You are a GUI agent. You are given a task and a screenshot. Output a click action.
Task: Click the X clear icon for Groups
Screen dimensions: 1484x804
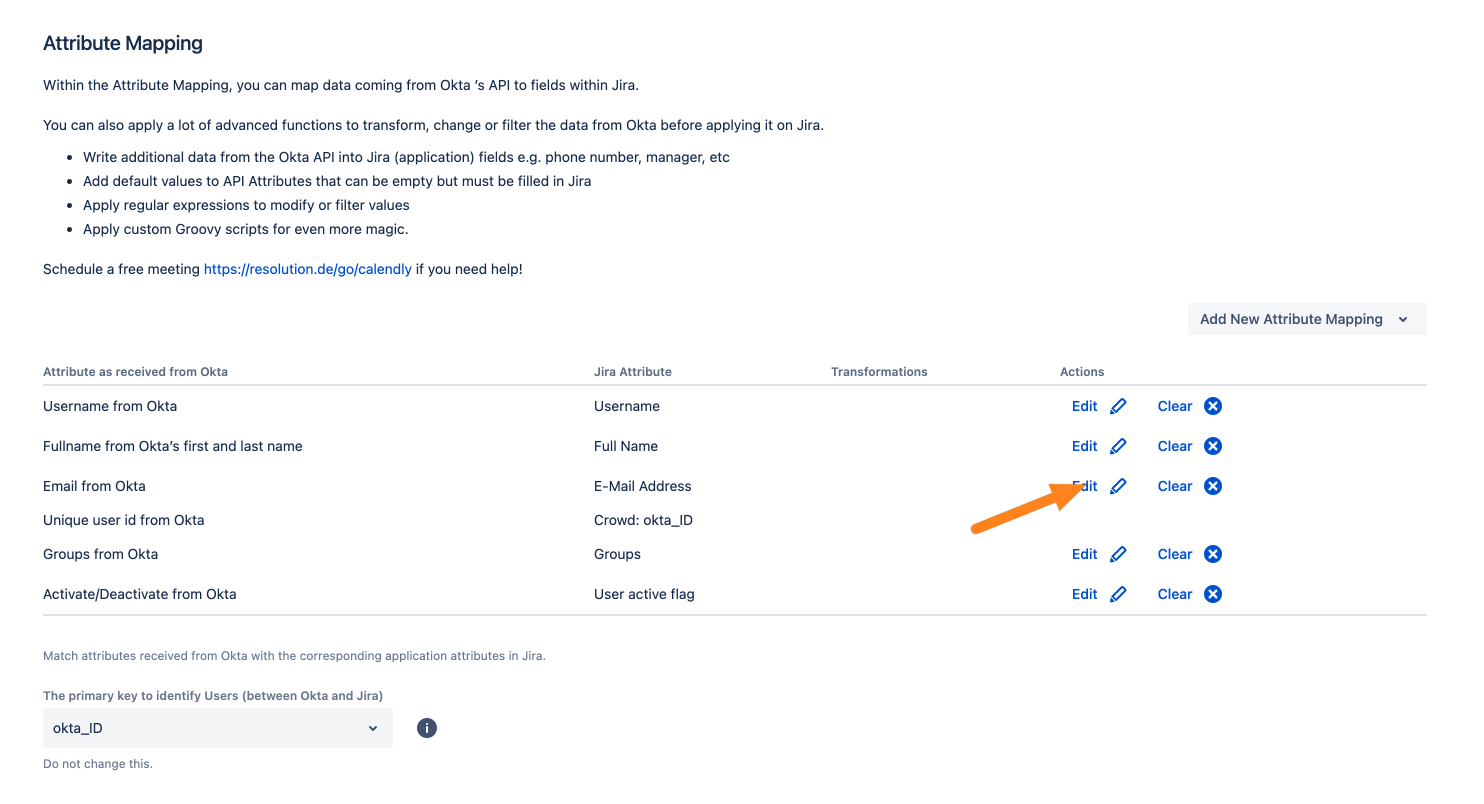(x=1213, y=554)
